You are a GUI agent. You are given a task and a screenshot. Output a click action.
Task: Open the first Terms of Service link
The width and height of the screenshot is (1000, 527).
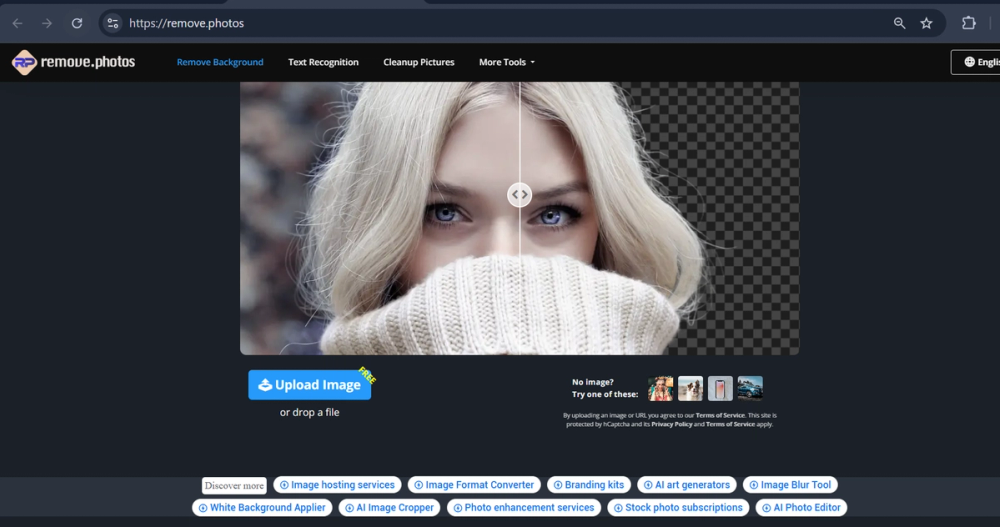click(x=720, y=415)
